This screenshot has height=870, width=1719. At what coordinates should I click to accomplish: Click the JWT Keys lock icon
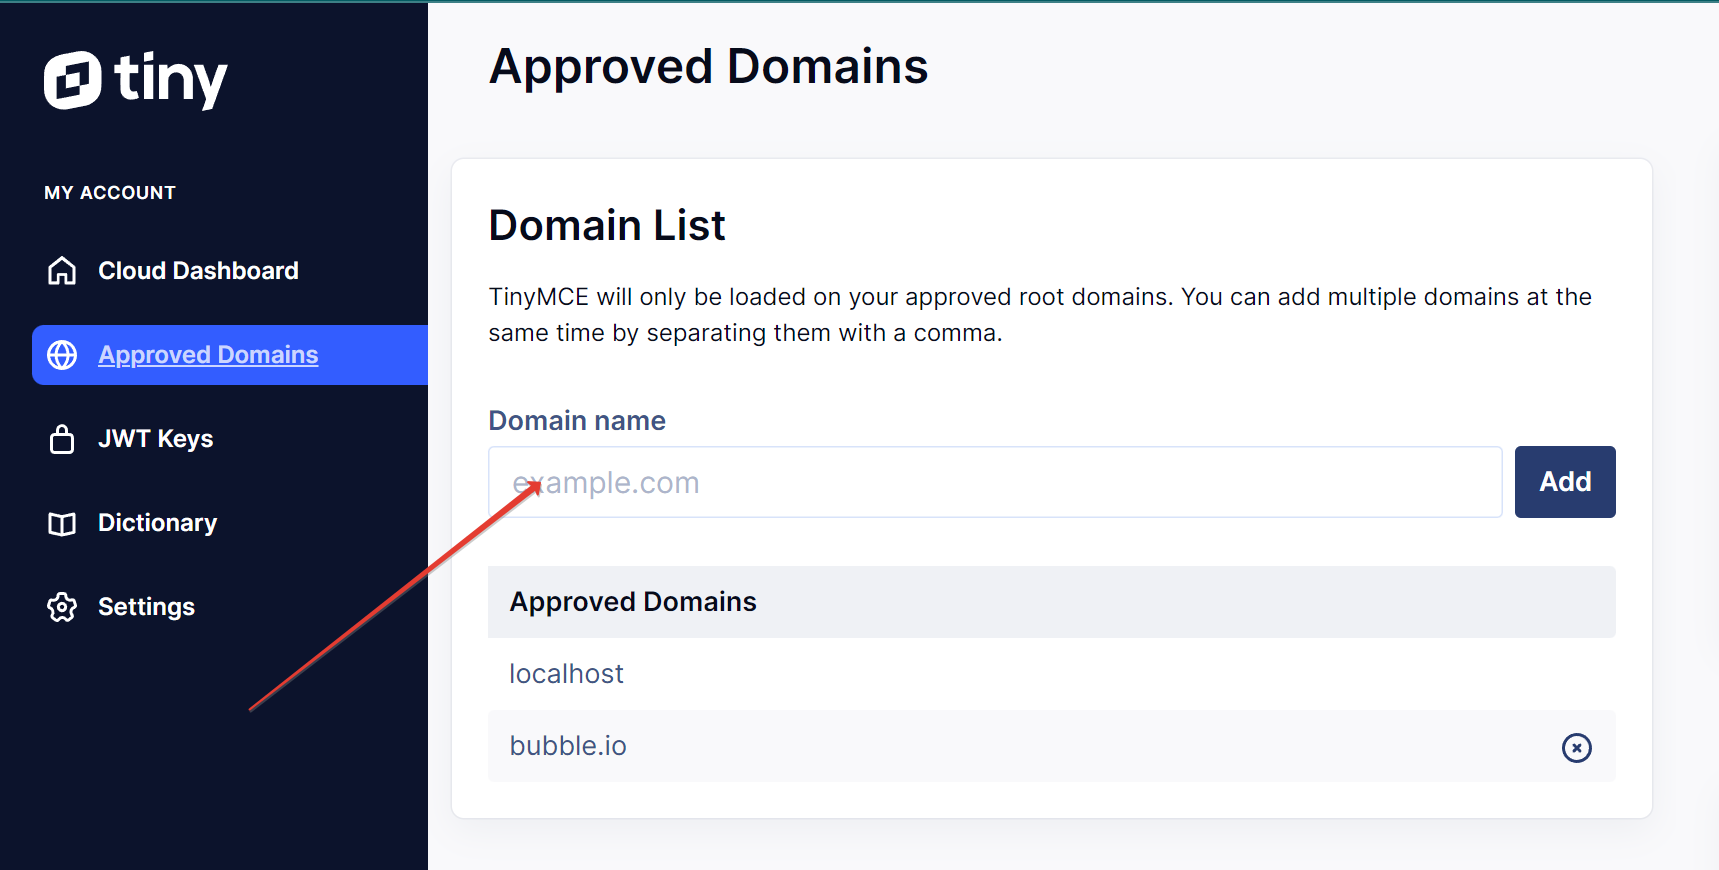(62, 439)
